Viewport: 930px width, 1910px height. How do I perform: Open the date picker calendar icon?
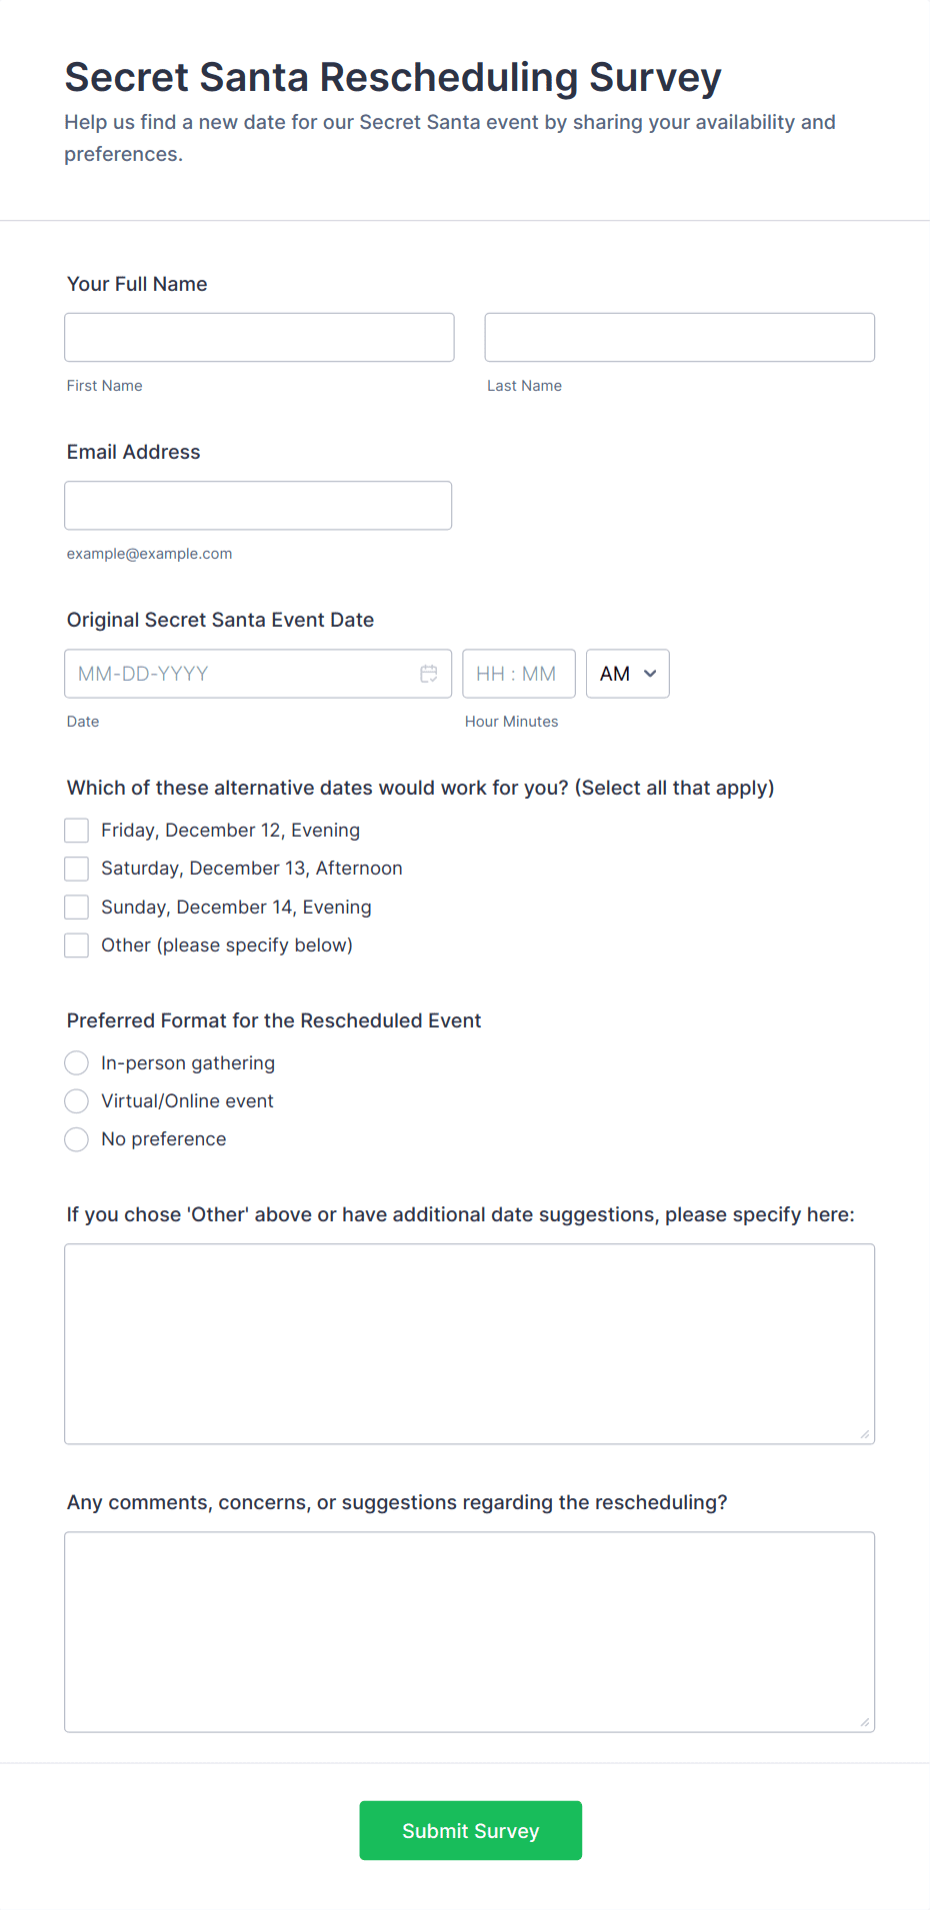(x=429, y=673)
